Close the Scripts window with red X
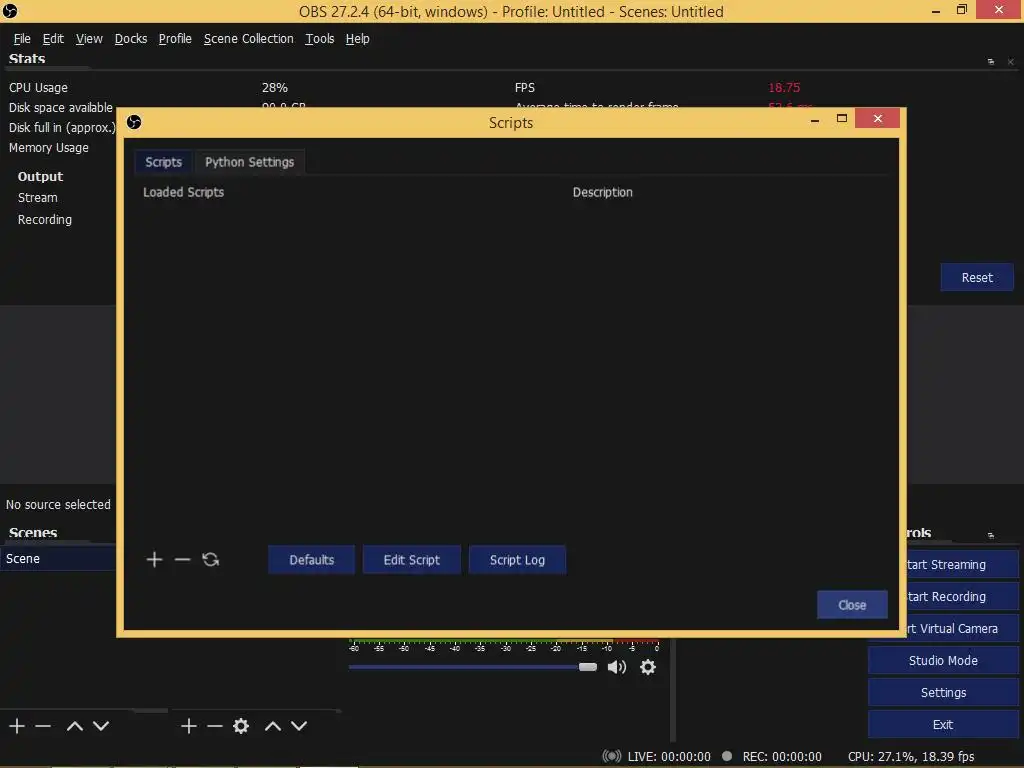Viewport: 1024px width, 768px height. tap(877, 118)
